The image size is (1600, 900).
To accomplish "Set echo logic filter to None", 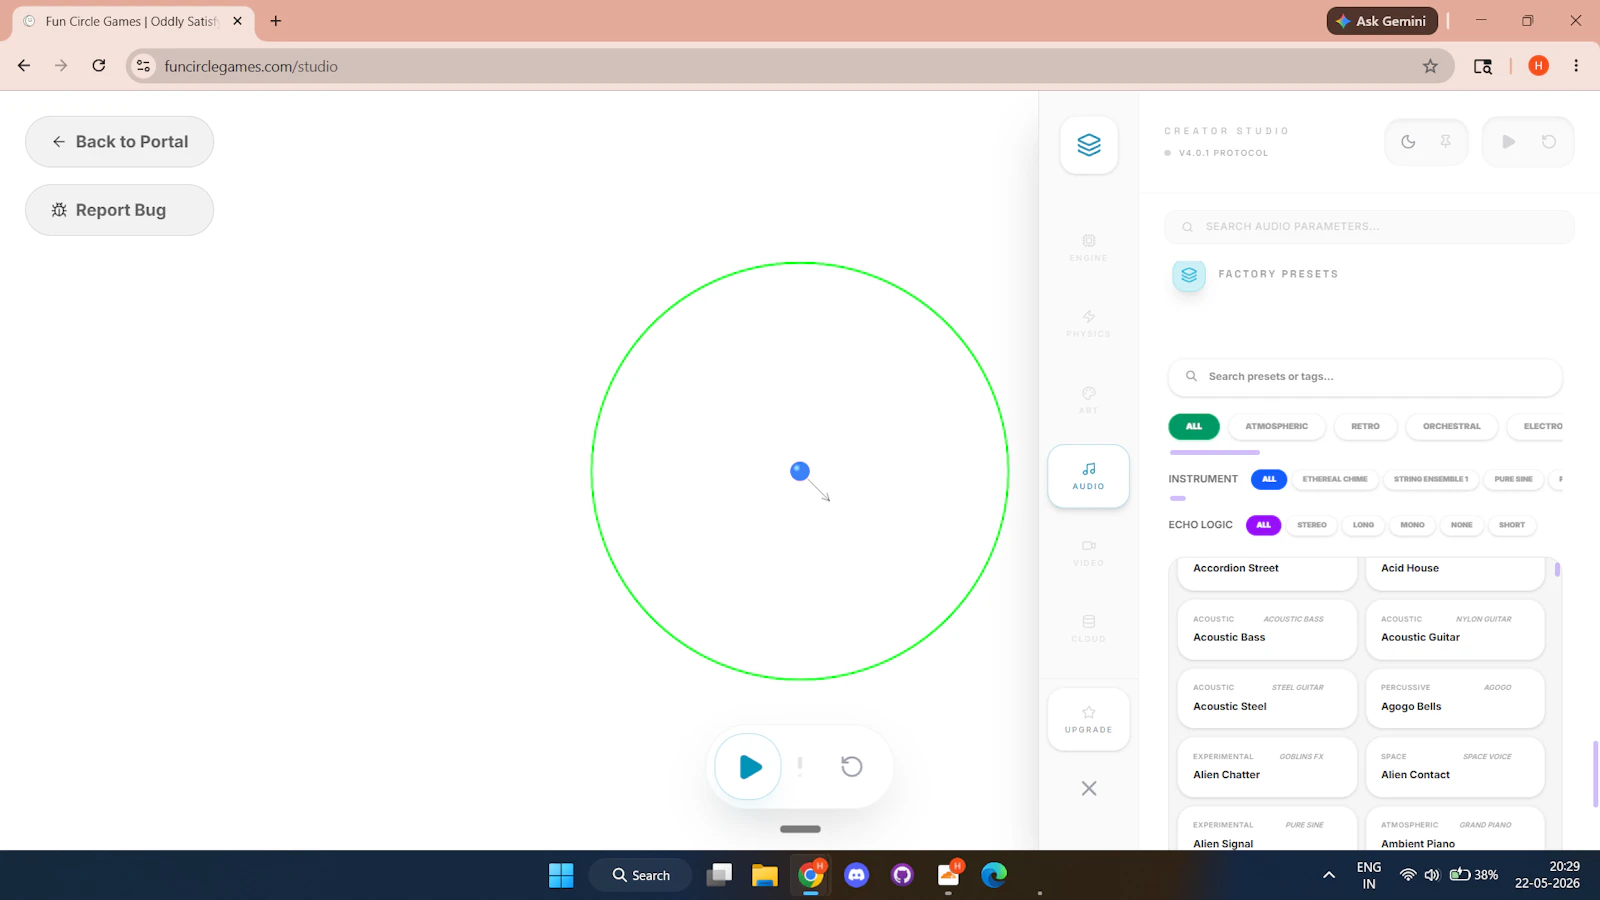I will click(x=1461, y=525).
